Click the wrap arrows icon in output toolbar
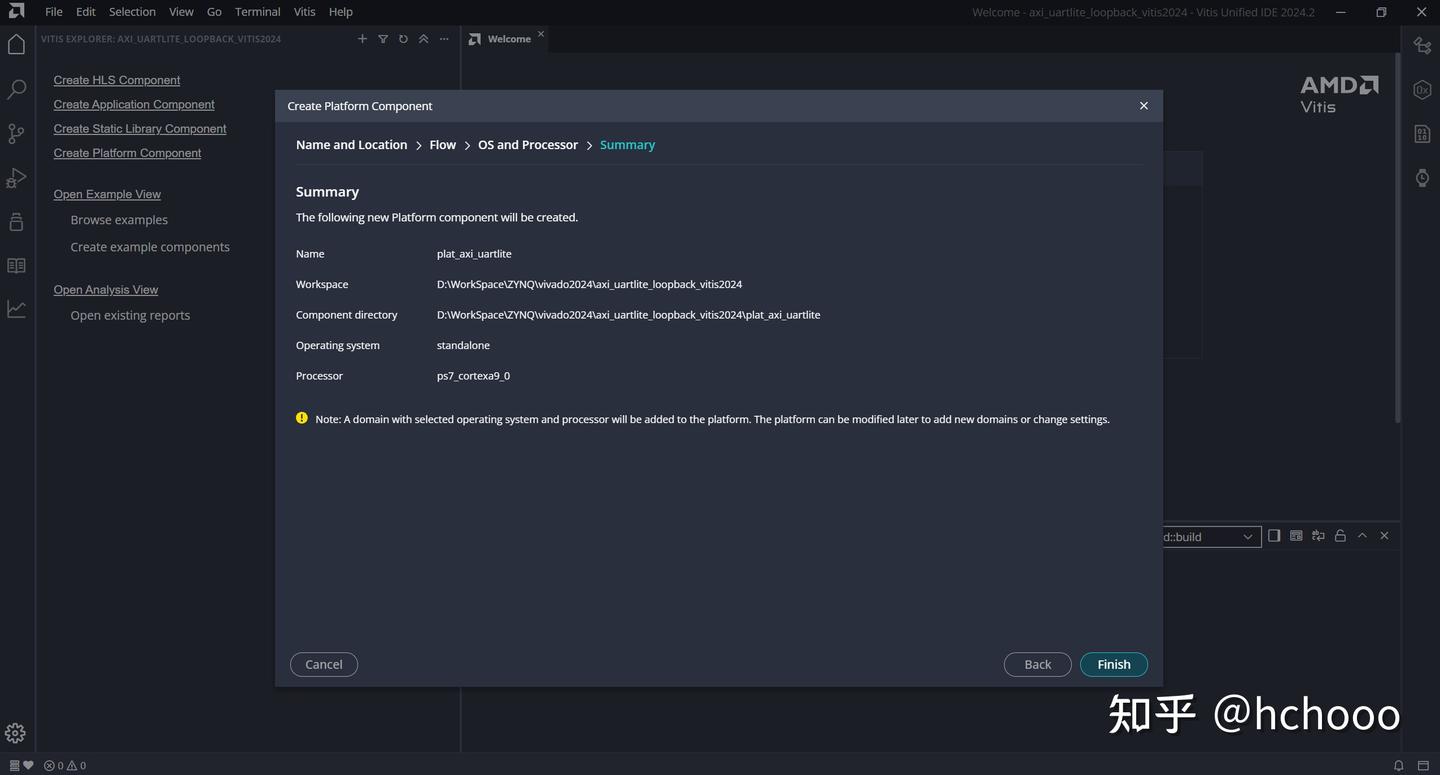1440x775 pixels. click(1318, 536)
